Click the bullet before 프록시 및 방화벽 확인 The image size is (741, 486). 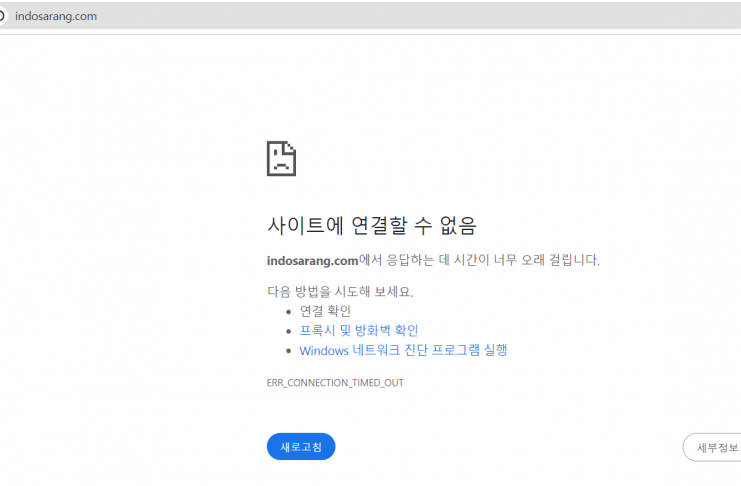(x=288, y=331)
